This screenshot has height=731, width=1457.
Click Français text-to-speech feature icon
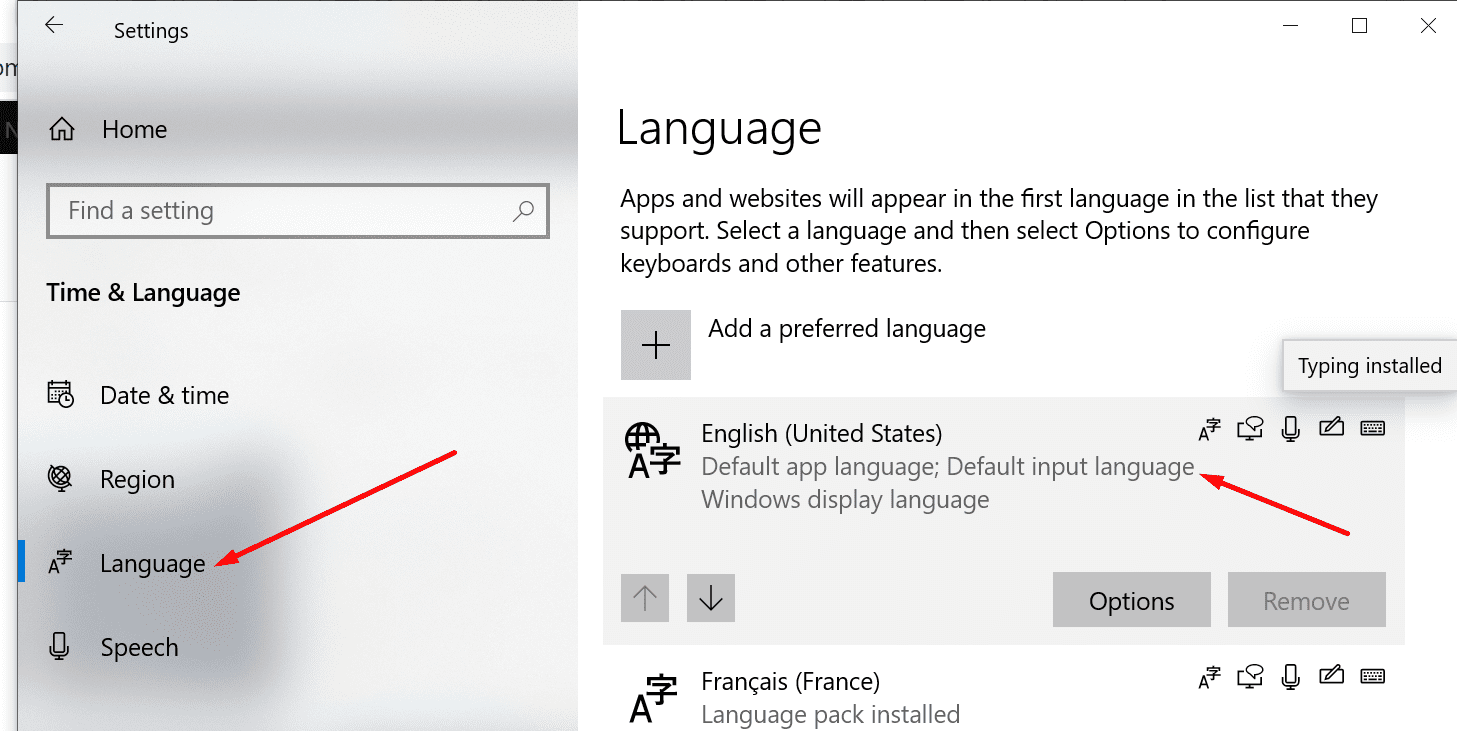[1250, 677]
